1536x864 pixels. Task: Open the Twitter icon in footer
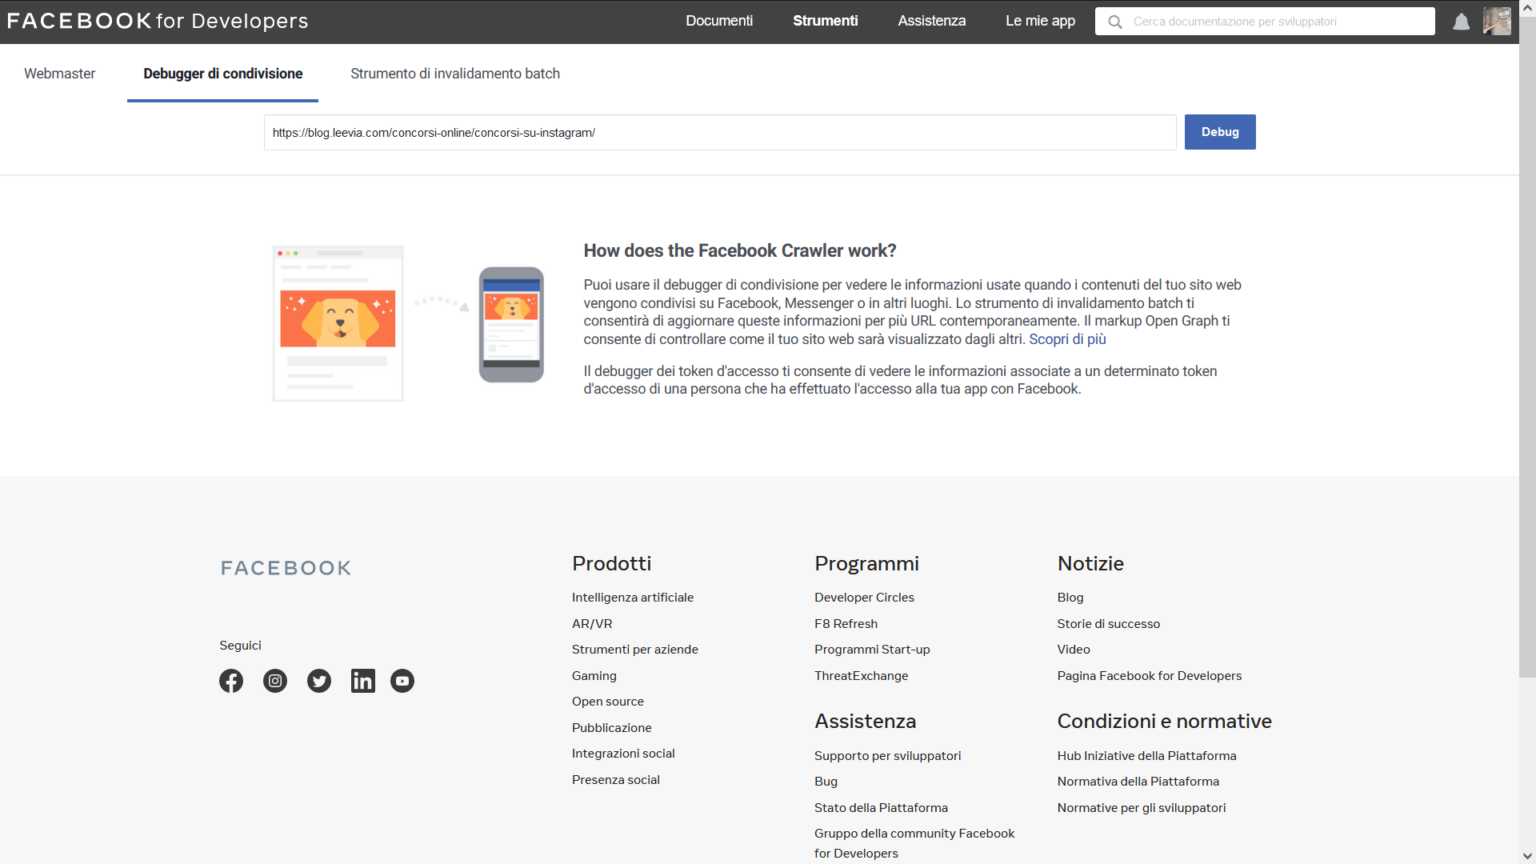point(319,681)
